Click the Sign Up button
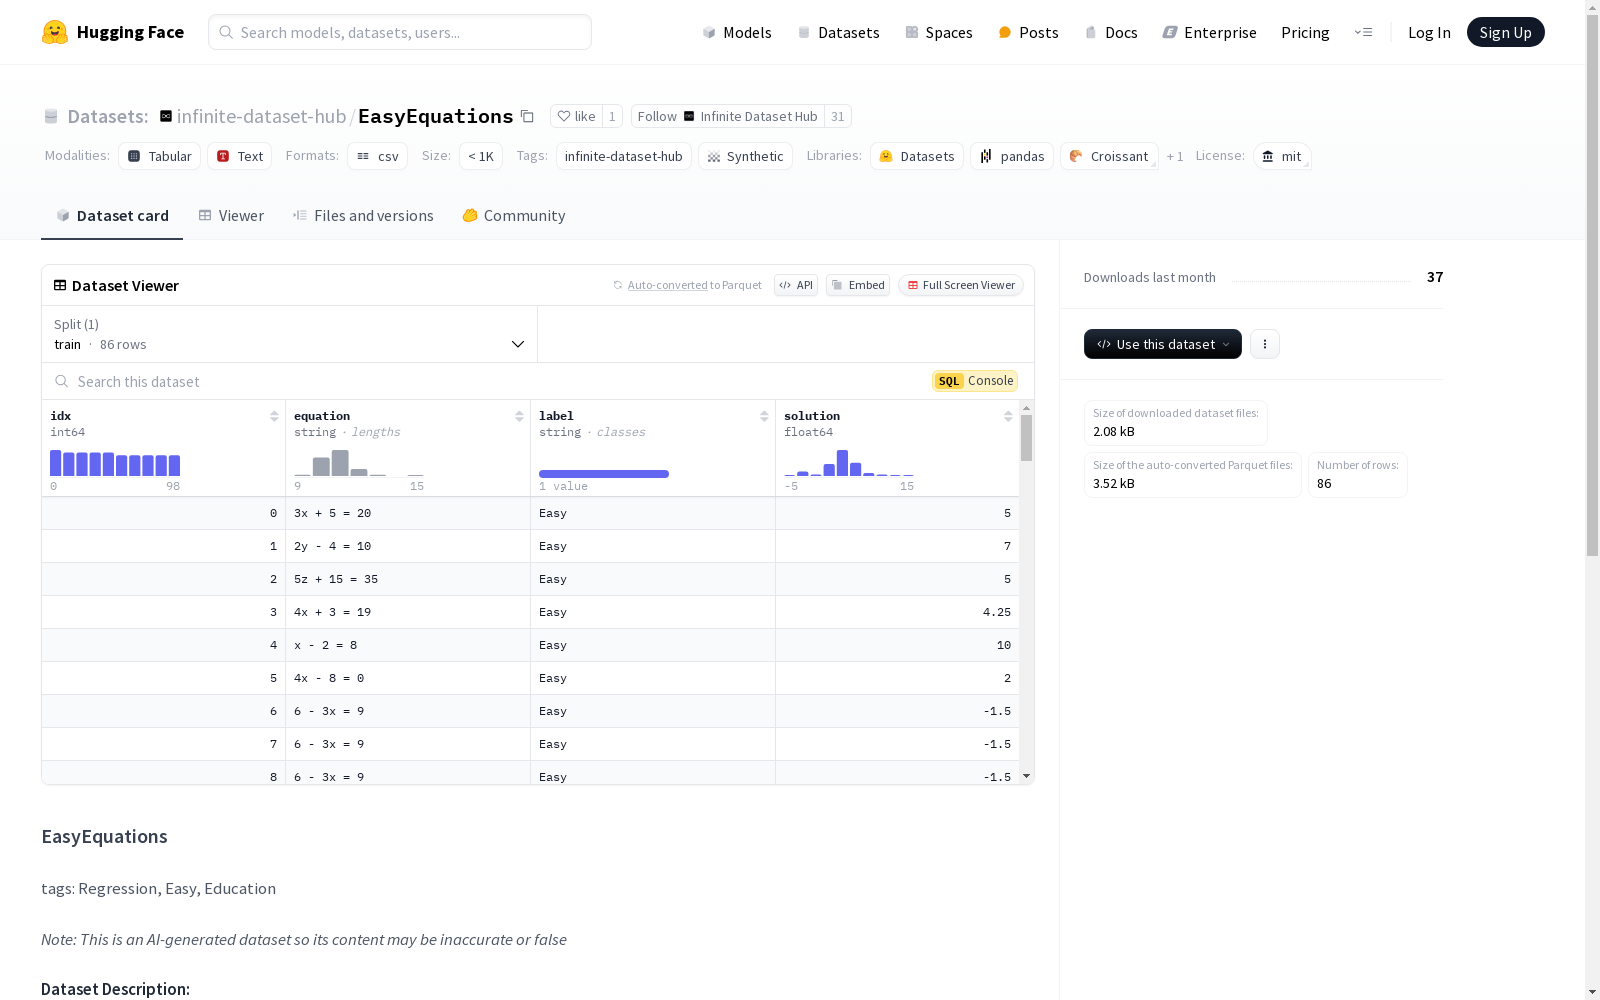Image resolution: width=1600 pixels, height=1000 pixels. (x=1506, y=32)
